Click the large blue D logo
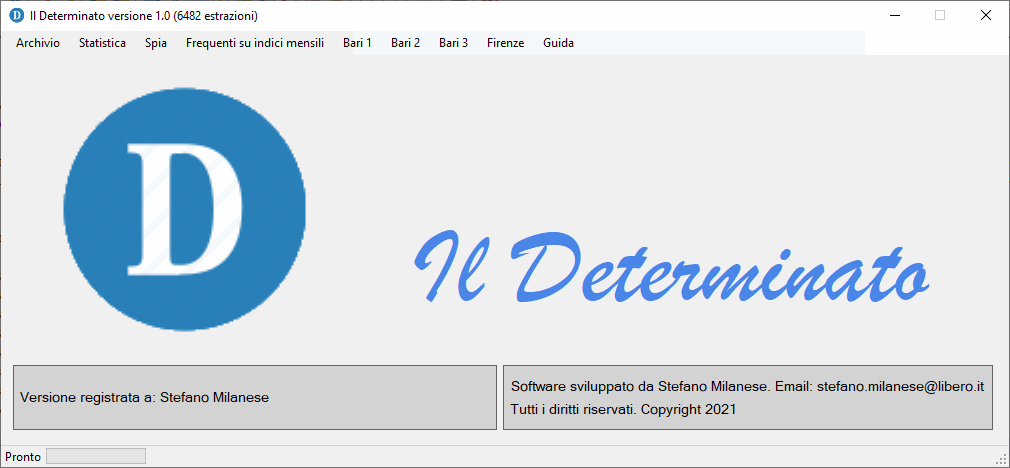 [184, 209]
